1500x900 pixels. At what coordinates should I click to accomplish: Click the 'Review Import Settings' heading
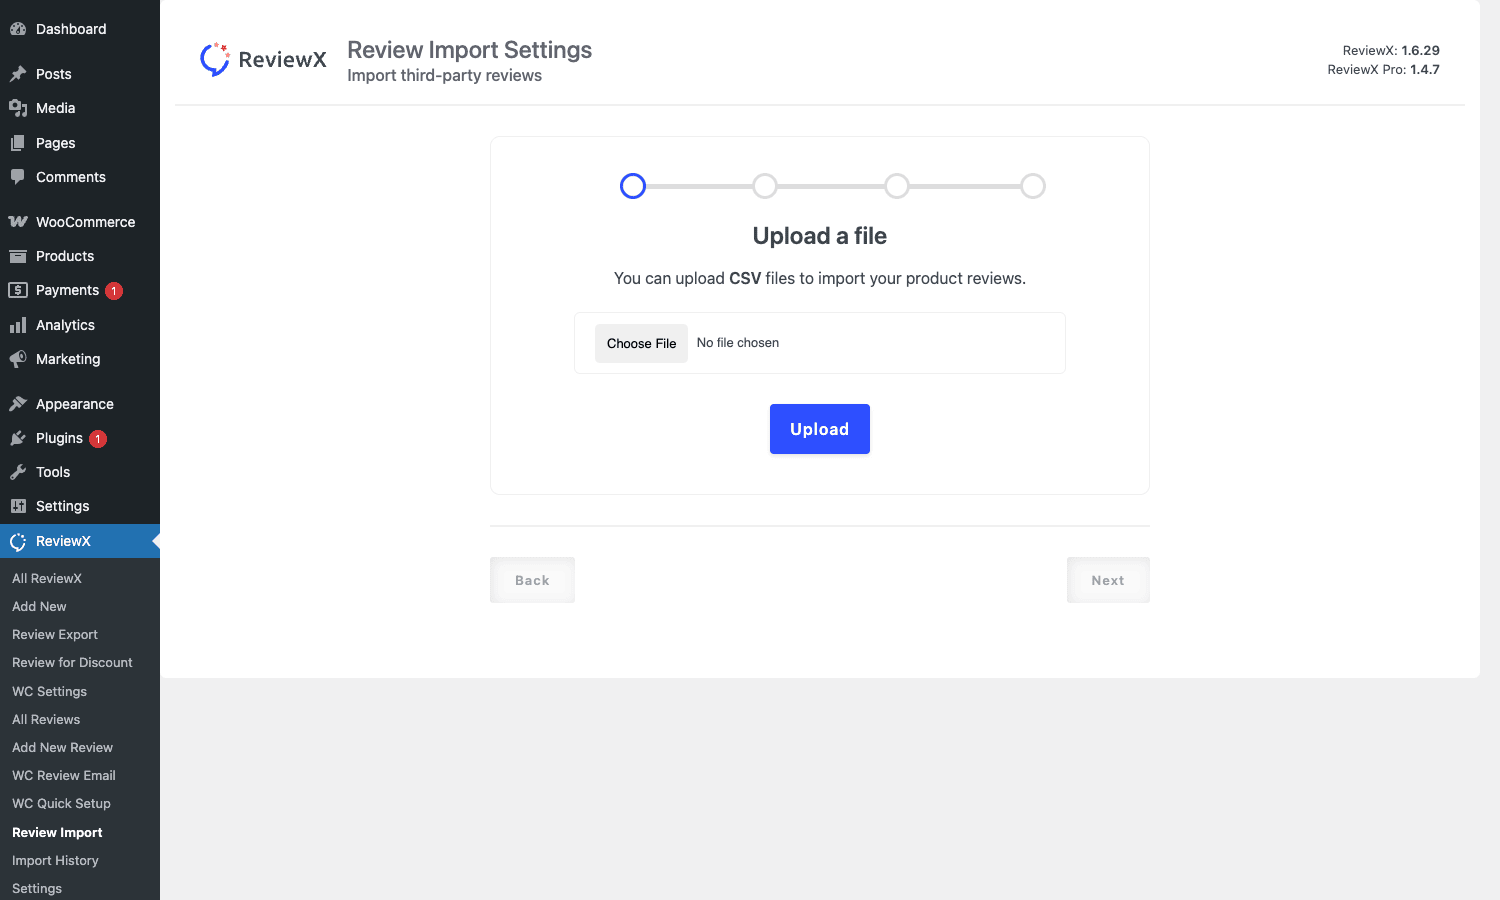click(x=469, y=50)
